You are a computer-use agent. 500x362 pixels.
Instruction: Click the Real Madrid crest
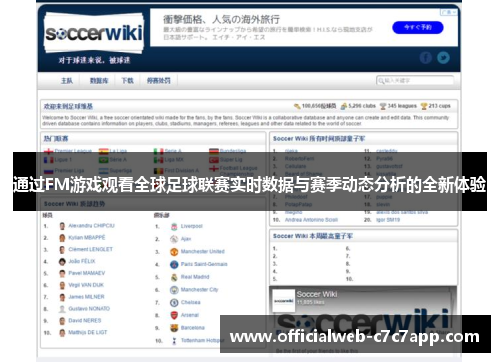tap(174, 277)
